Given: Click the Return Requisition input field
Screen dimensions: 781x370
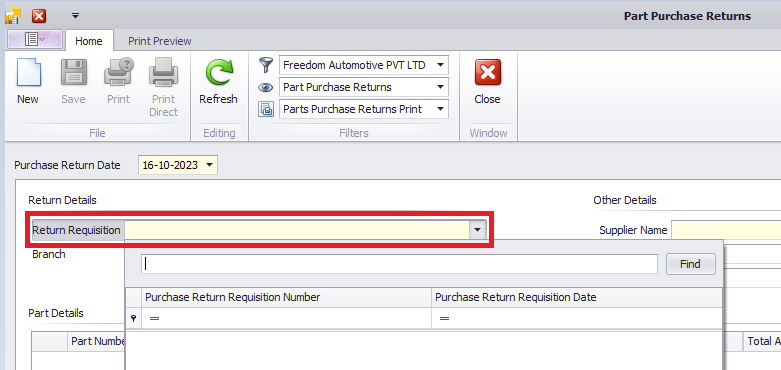Looking at the screenshot, I should coord(297,230).
